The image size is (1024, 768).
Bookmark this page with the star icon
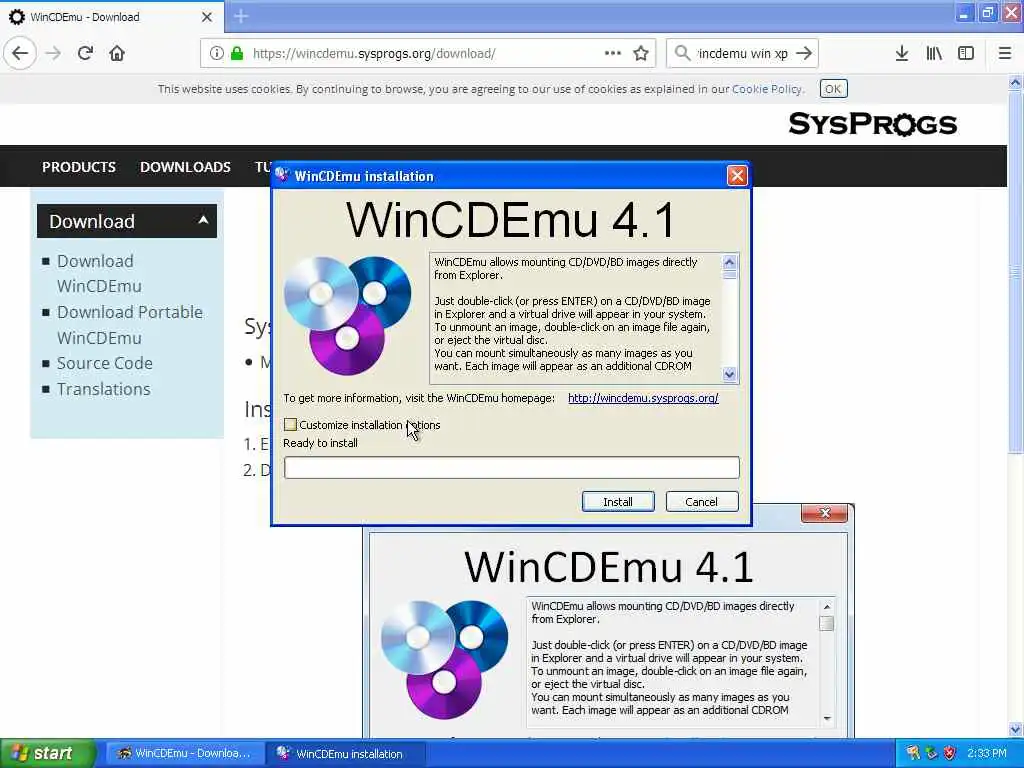tap(641, 54)
